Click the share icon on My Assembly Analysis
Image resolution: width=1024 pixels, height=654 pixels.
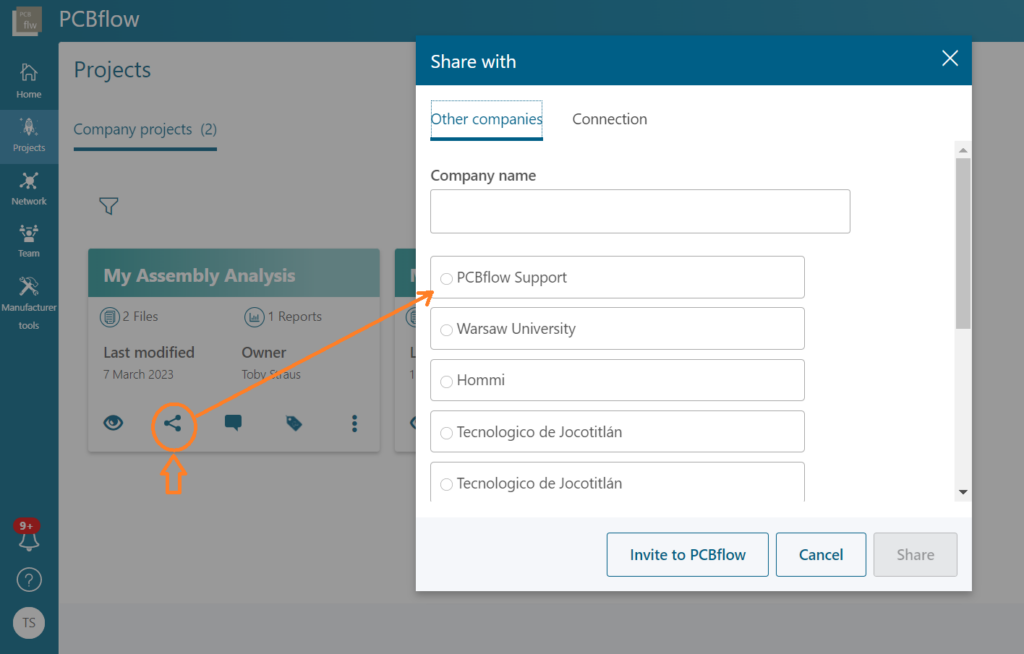(x=173, y=423)
